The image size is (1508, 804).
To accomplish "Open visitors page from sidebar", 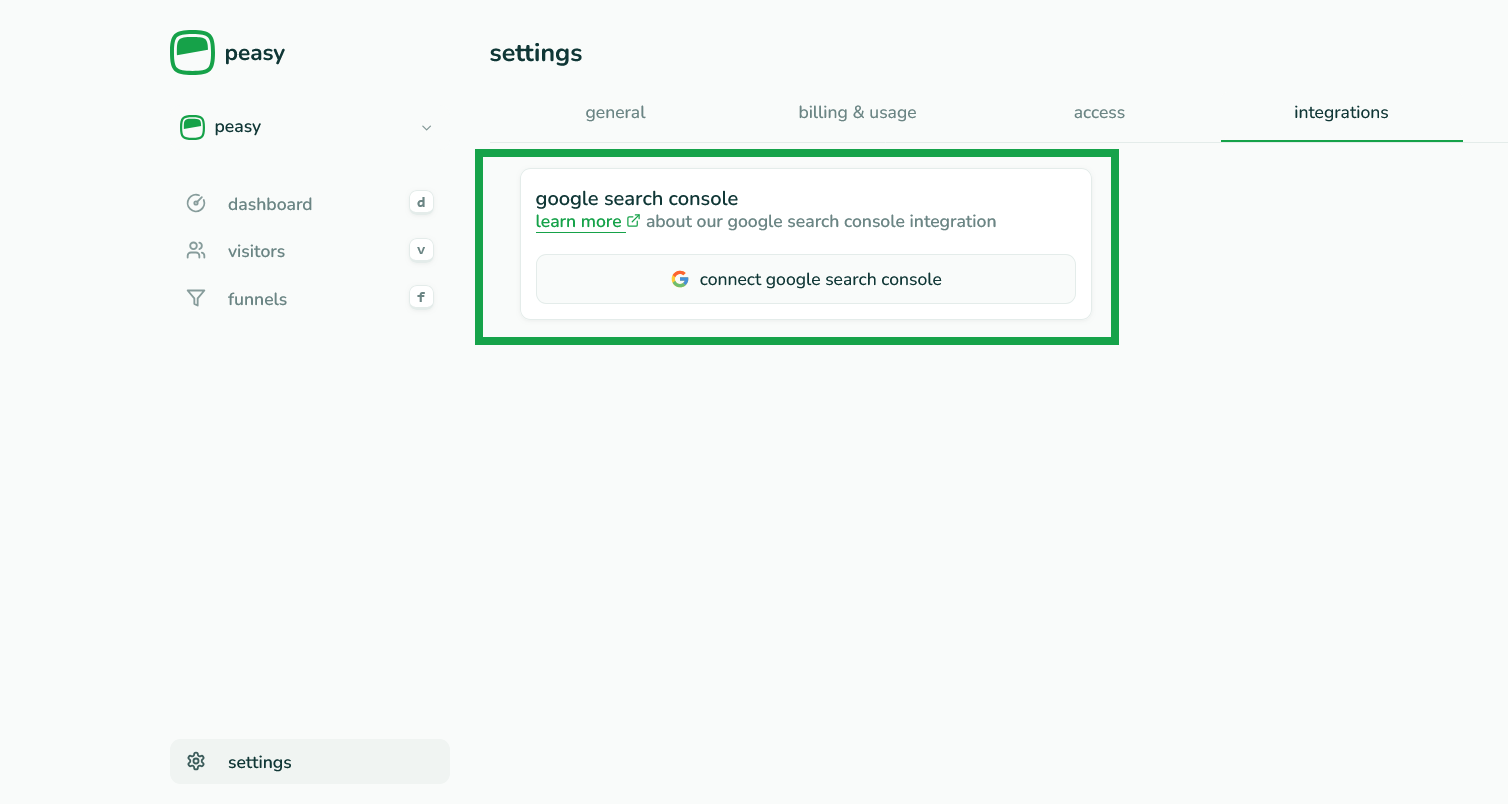I will [x=256, y=251].
